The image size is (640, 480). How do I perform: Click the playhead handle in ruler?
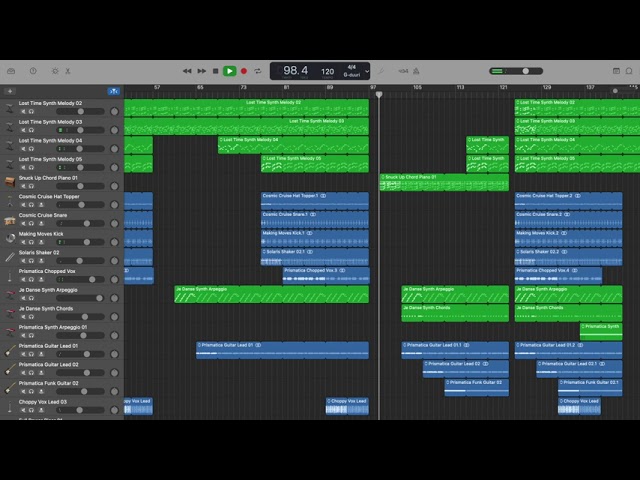pyautogui.click(x=379, y=94)
